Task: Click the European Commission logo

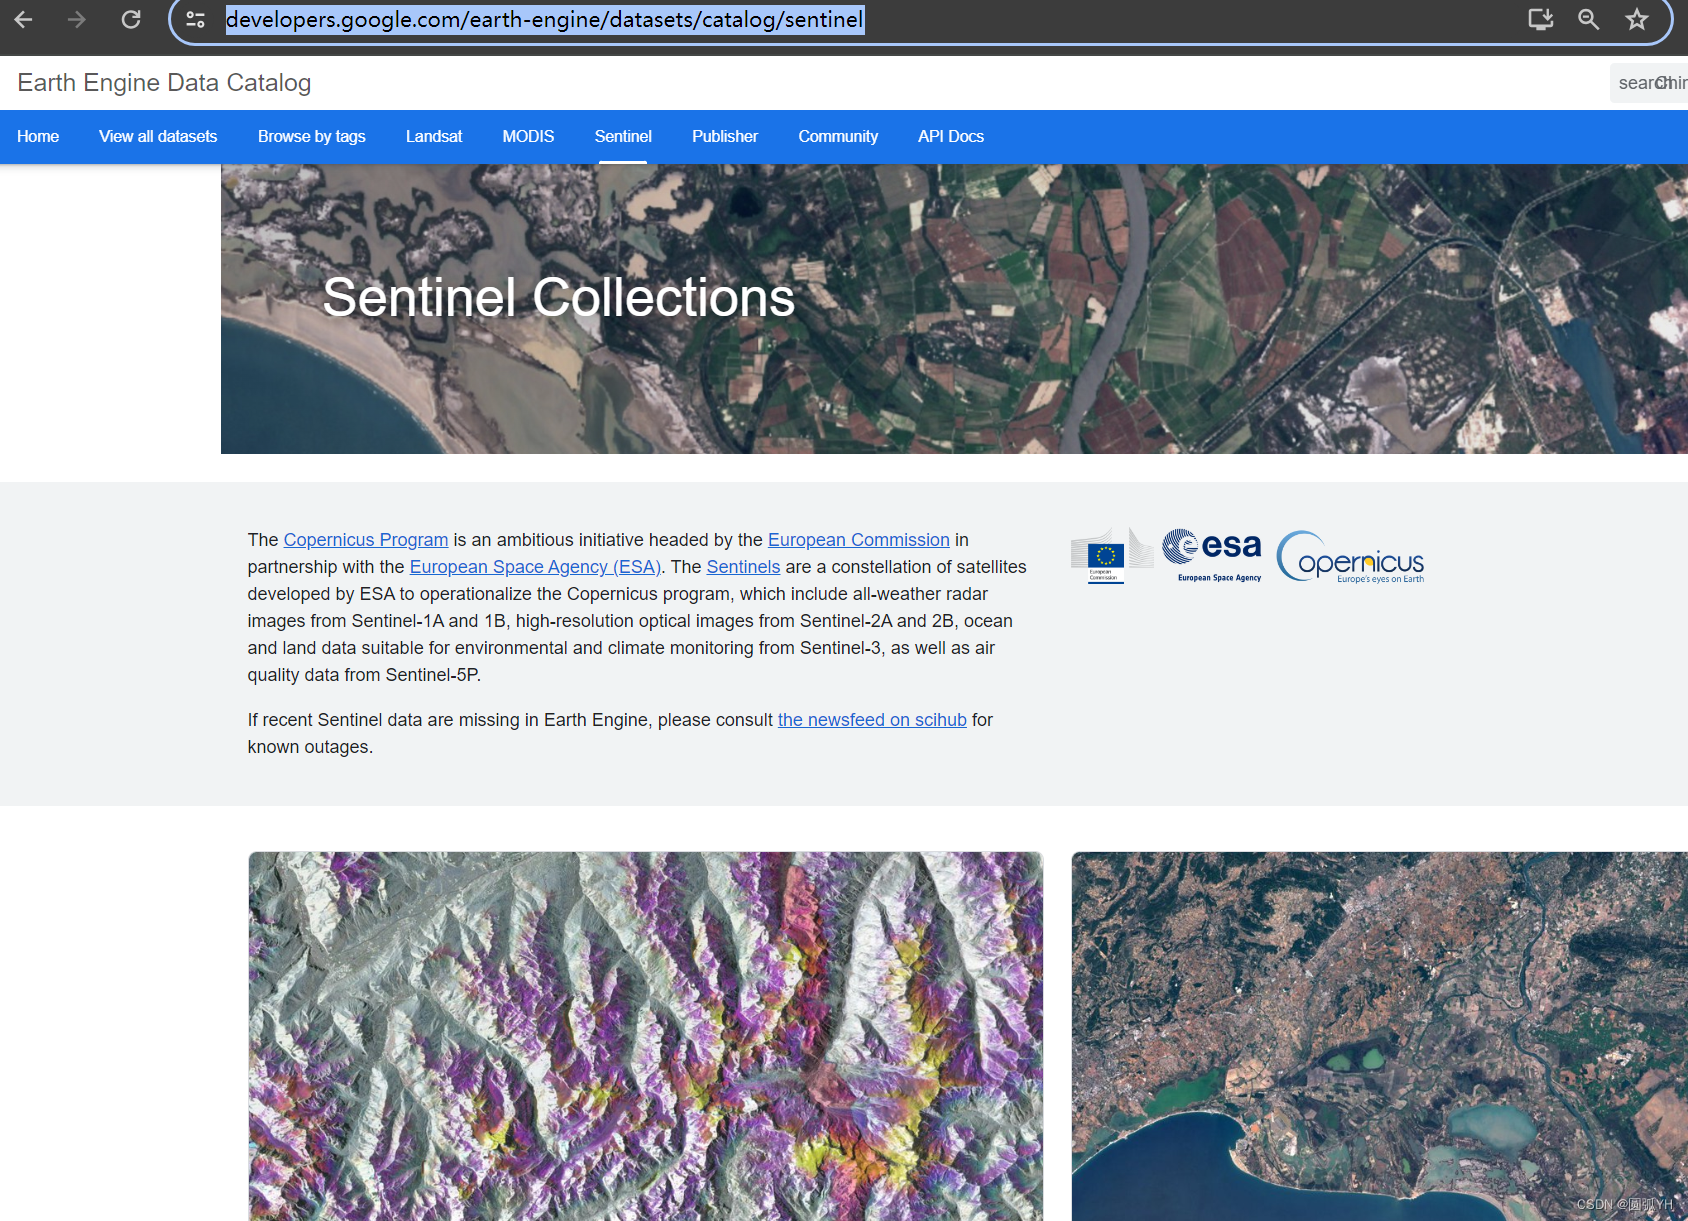Action: point(1111,556)
